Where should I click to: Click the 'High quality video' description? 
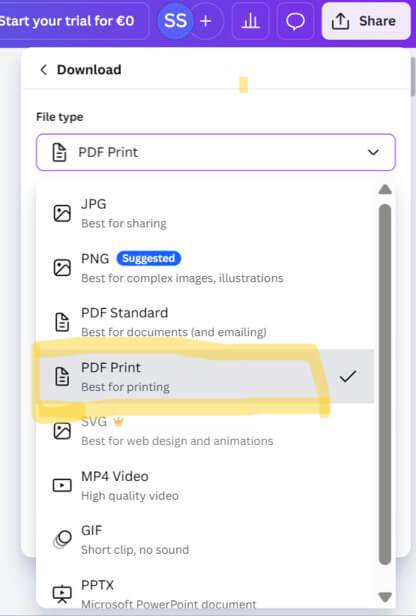130,496
